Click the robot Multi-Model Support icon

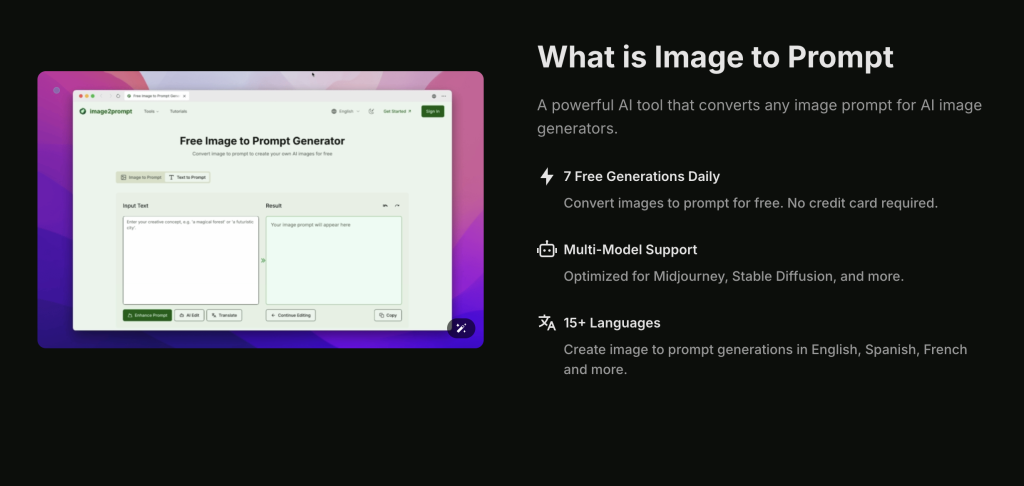(546, 250)
